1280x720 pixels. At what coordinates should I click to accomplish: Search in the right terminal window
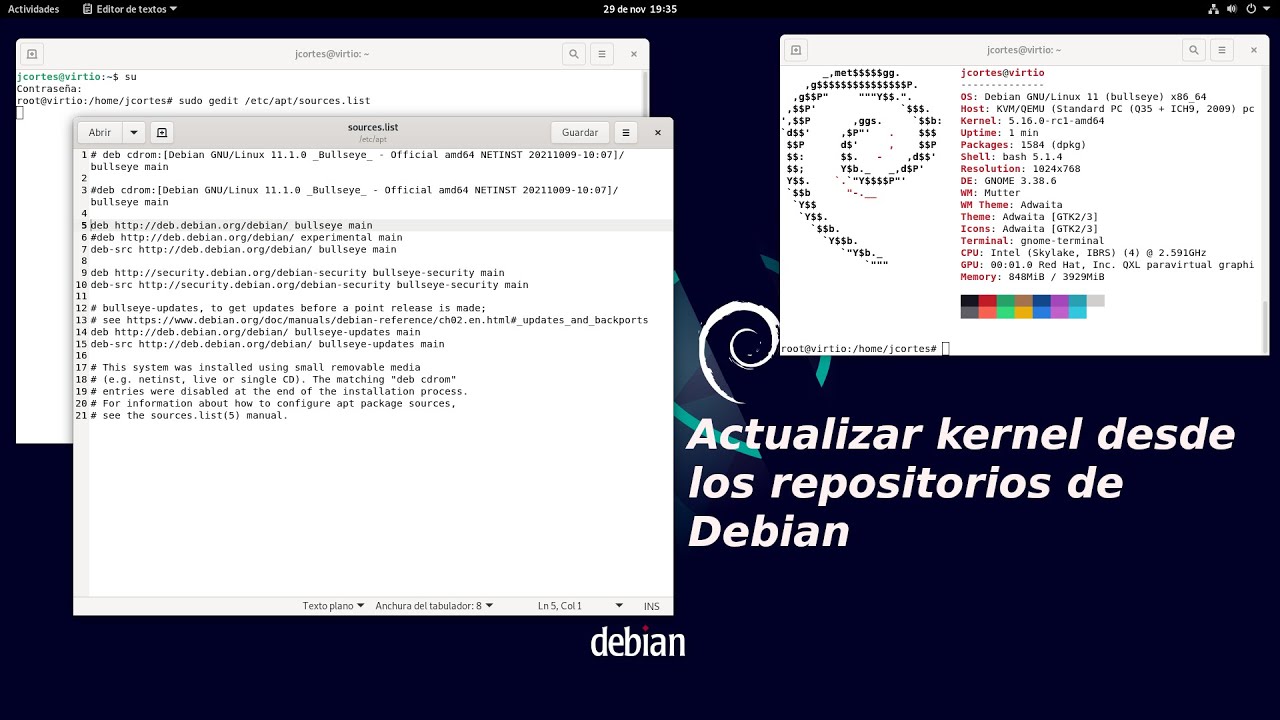pos(1193,49)
